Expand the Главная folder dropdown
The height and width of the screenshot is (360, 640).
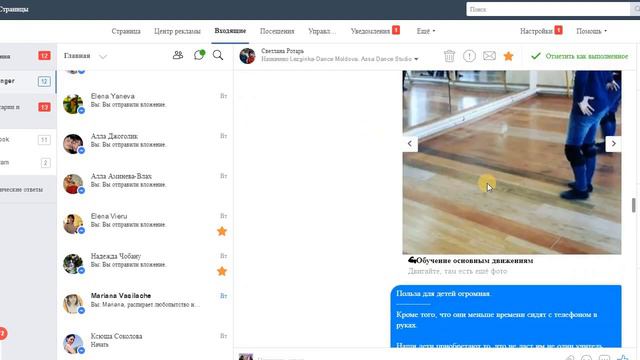[x=103, y=56]
